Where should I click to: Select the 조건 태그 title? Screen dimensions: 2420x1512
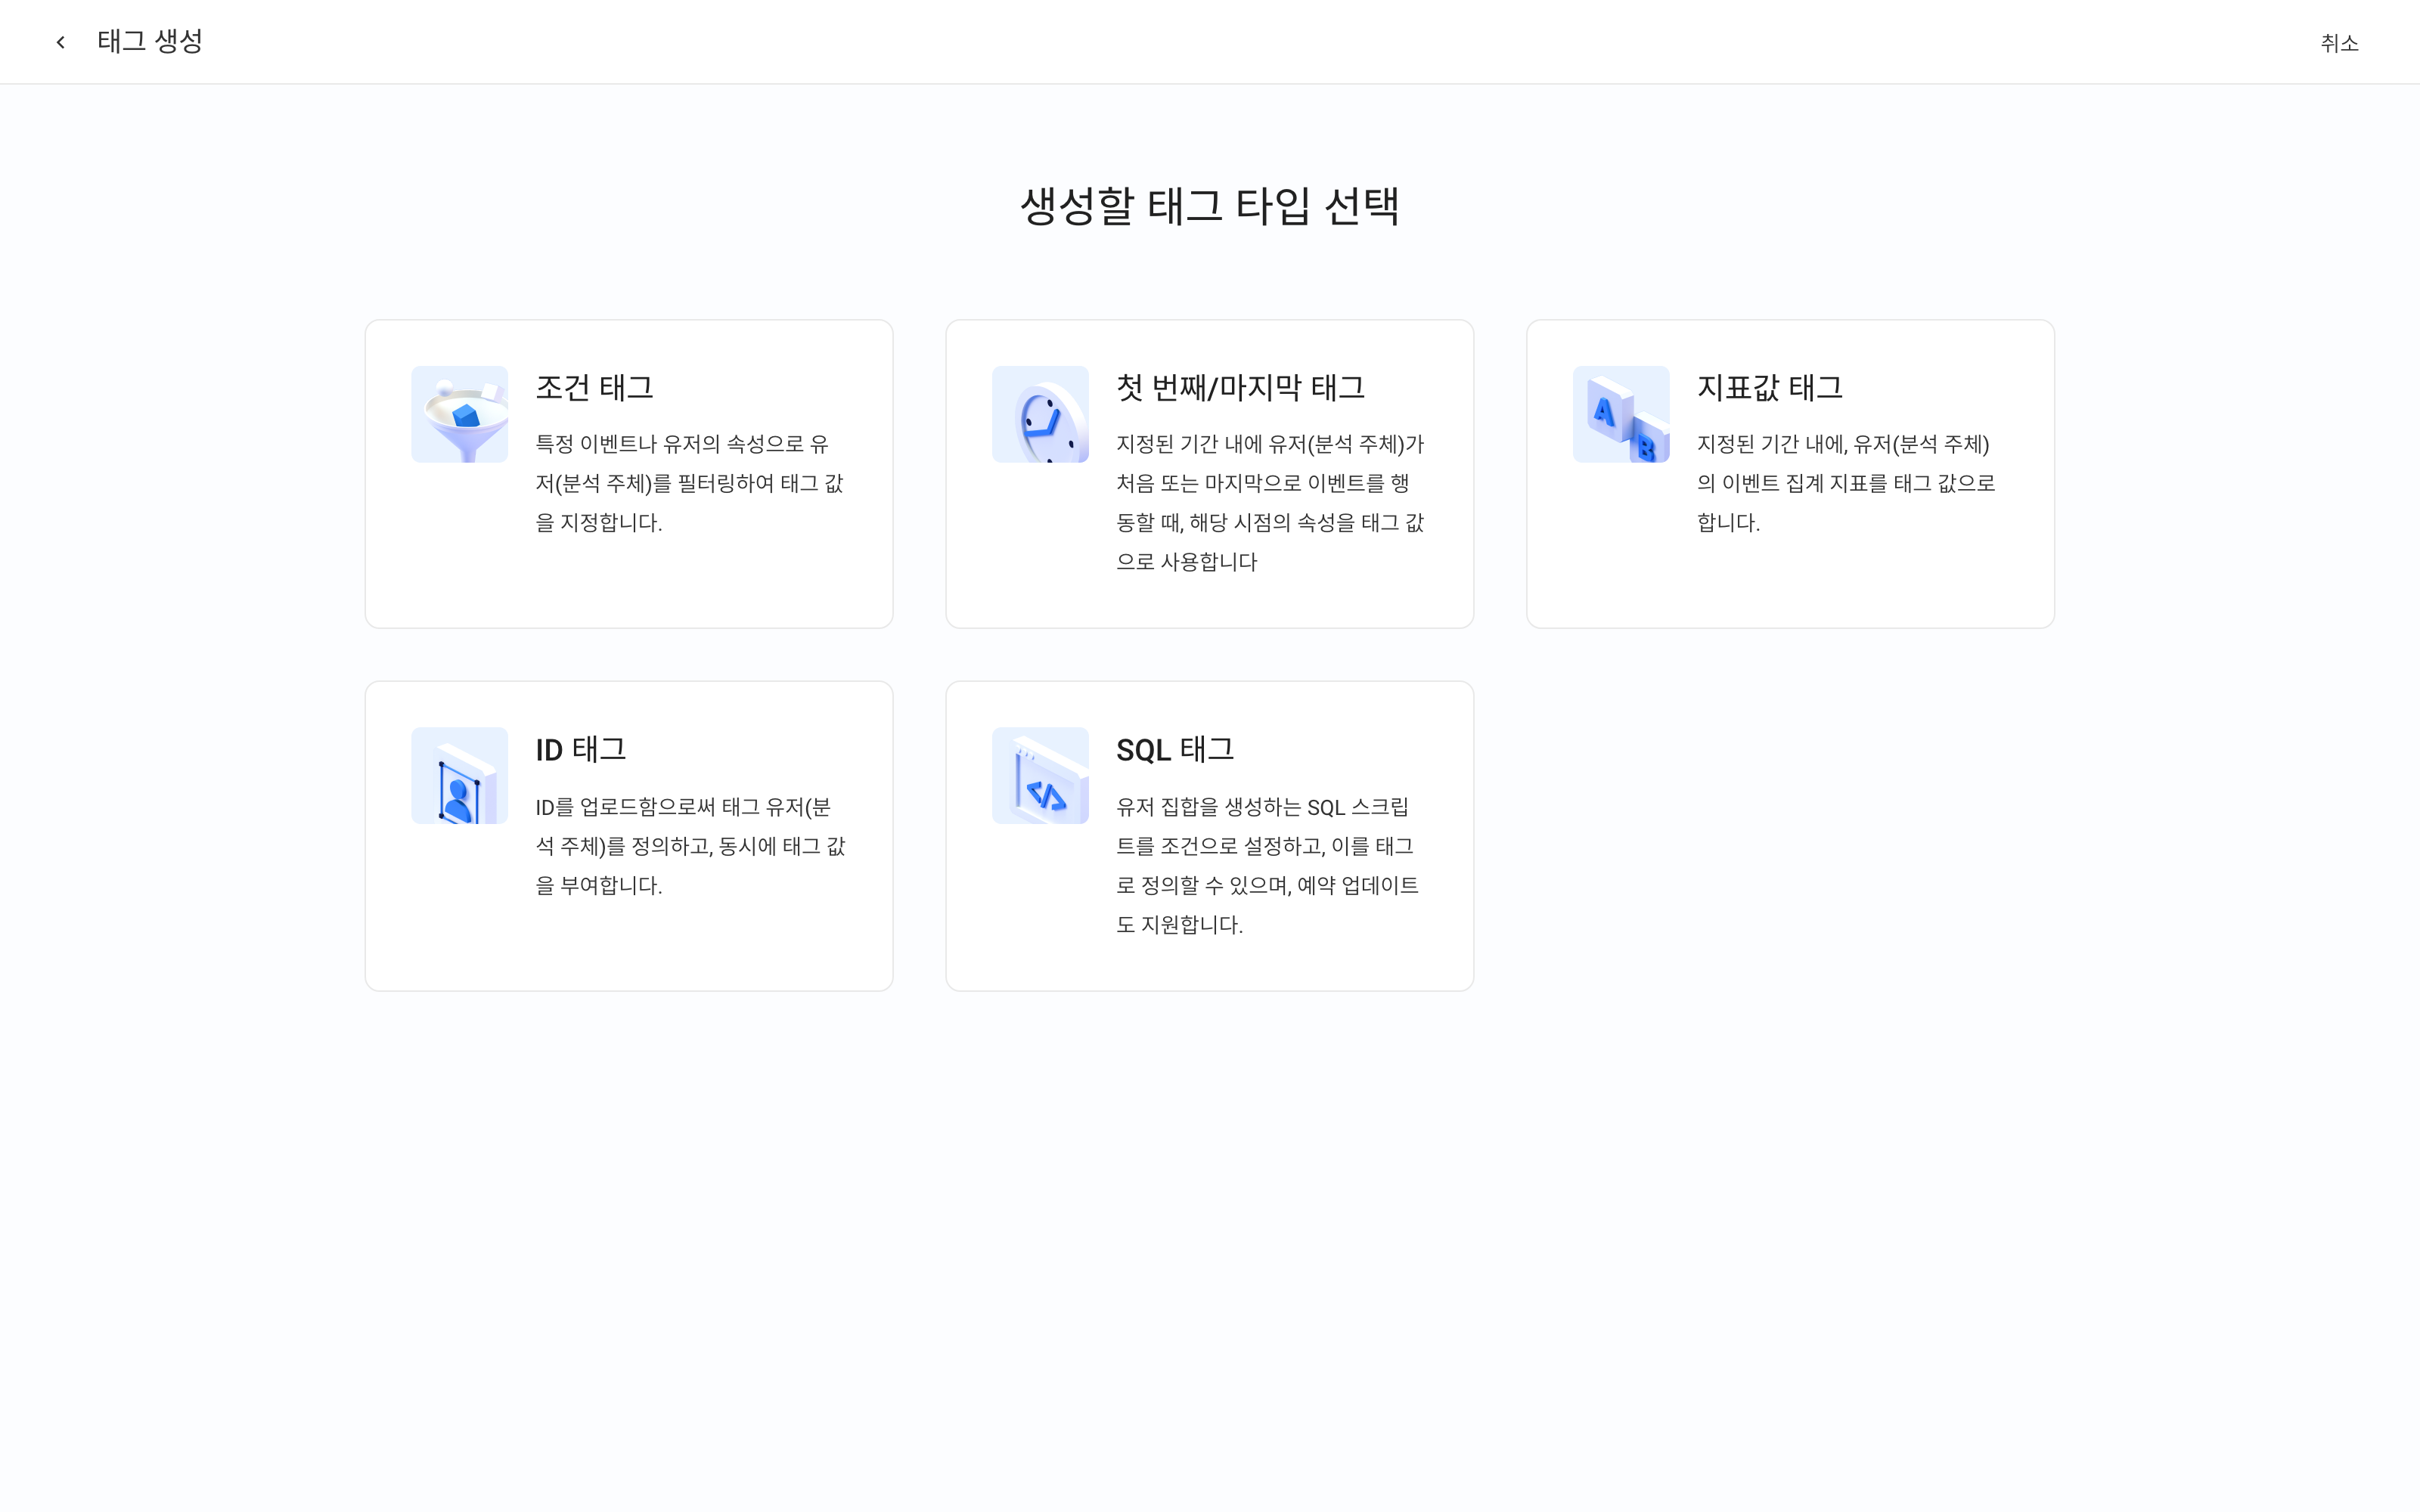click(595, 388)
